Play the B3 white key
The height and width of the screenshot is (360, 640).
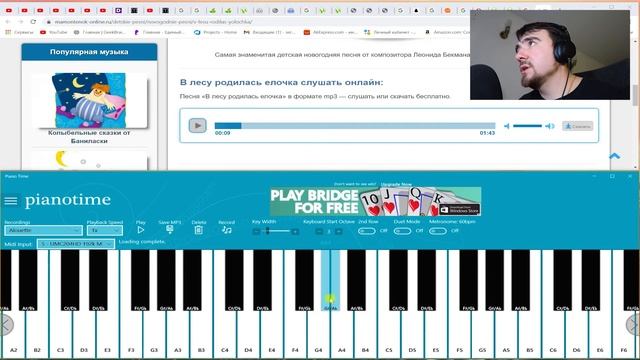tap(201, 335)
